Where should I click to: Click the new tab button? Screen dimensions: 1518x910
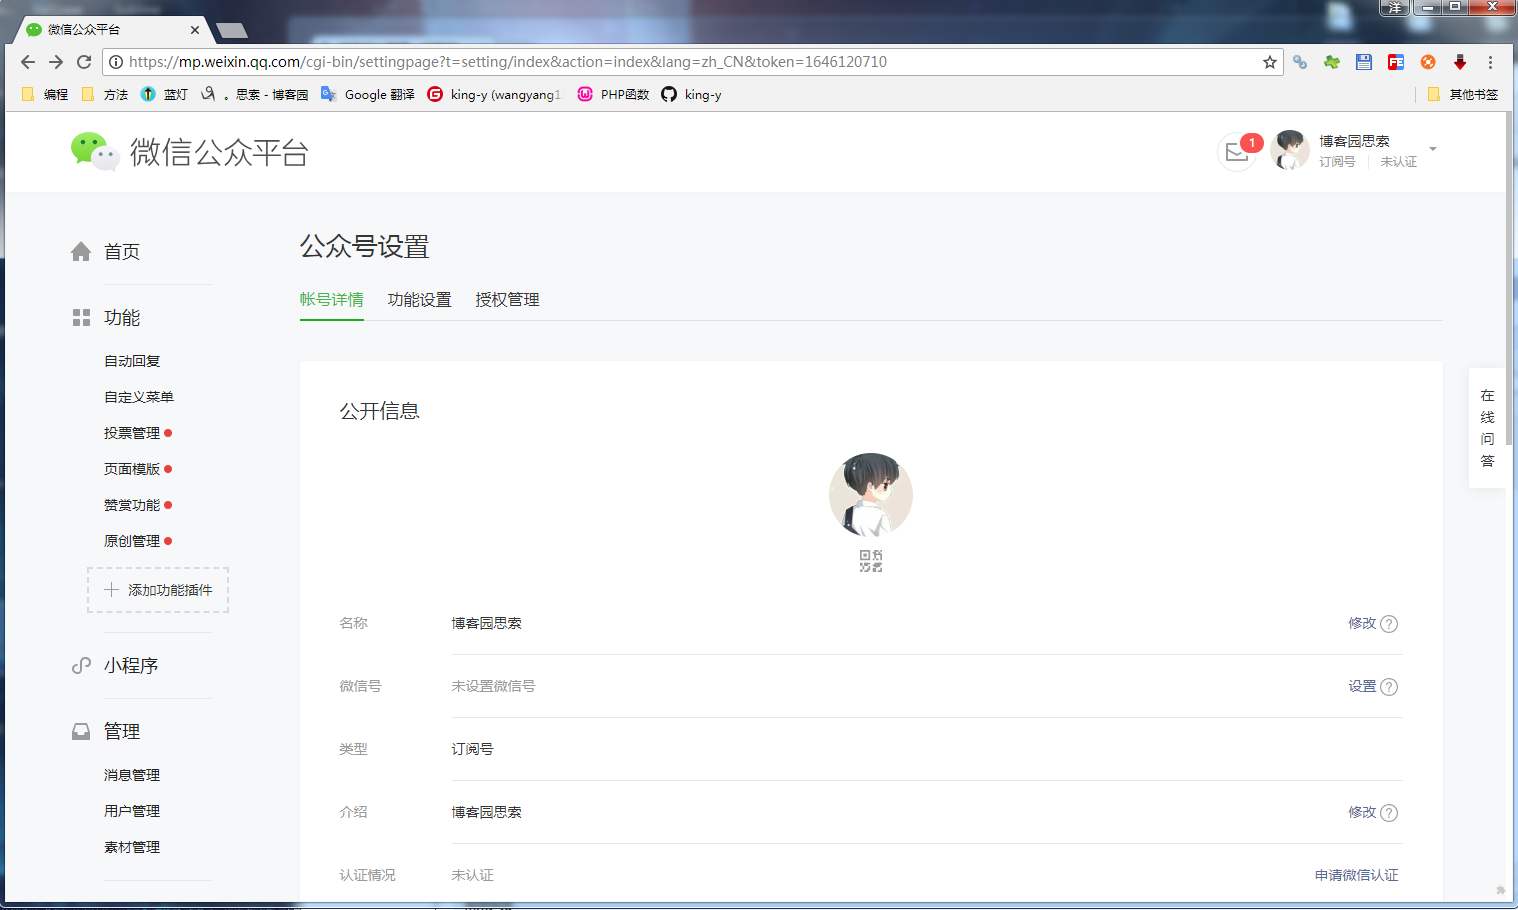coord(232,30)
